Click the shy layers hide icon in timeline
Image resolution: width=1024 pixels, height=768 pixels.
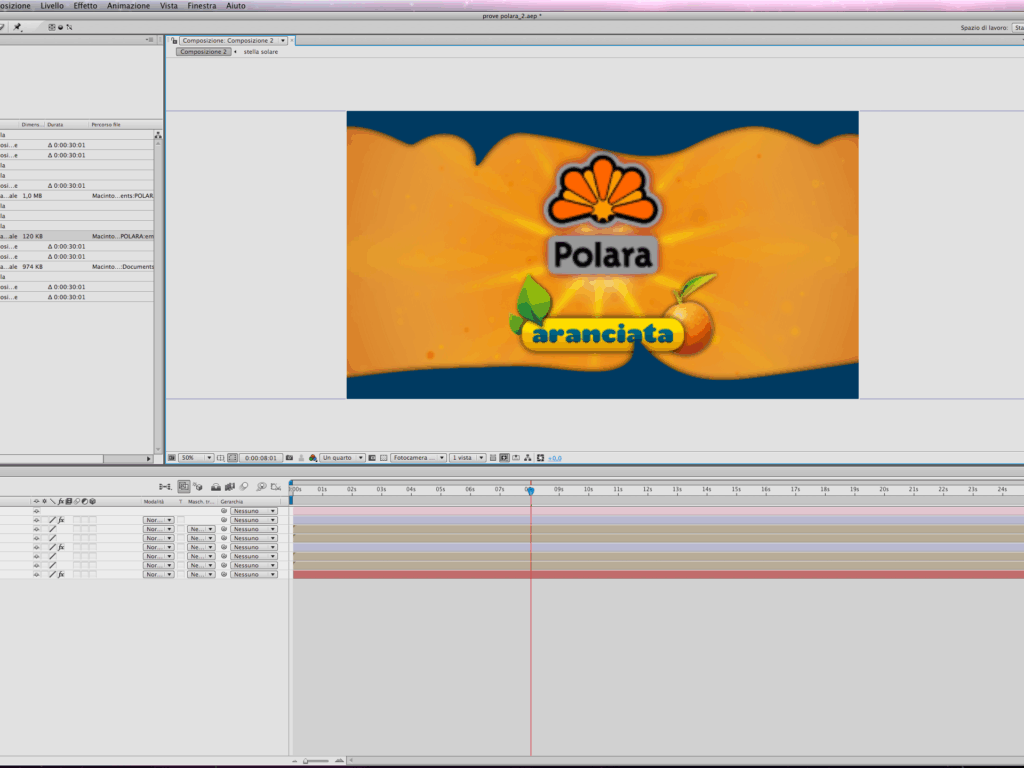click(216, 487)
